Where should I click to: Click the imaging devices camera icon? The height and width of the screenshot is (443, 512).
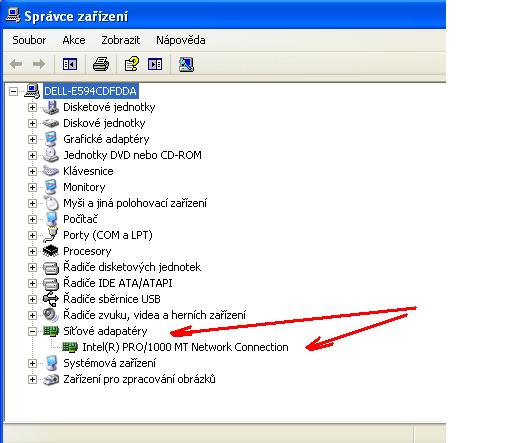[x=51, y=379]
